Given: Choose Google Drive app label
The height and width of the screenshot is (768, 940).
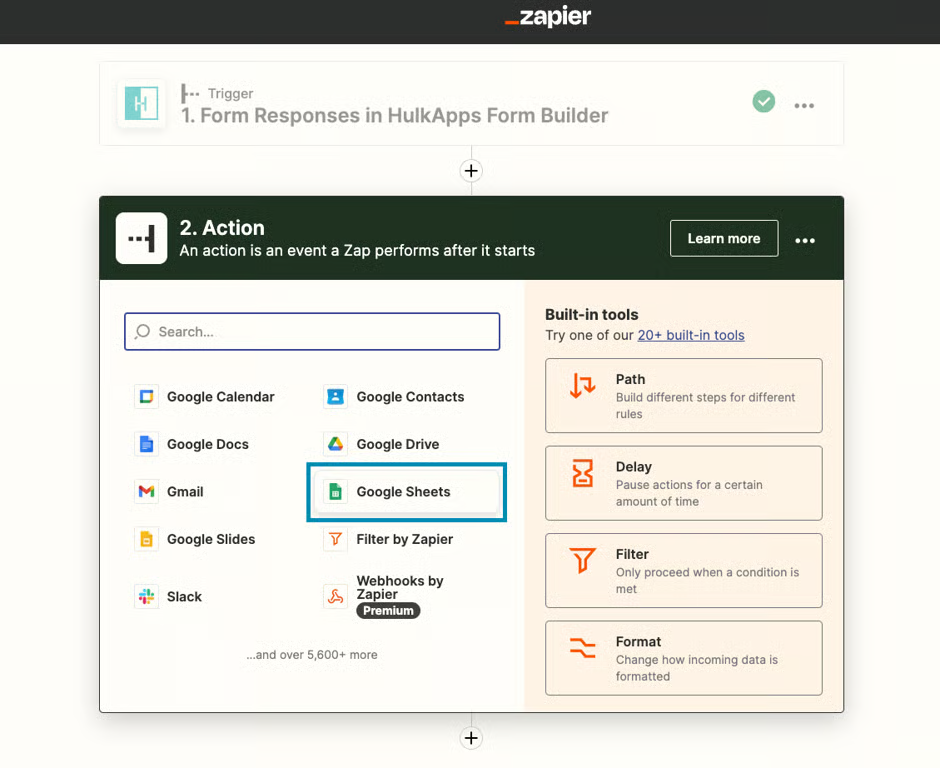Looking at the screenshot, I should click(x=397, y=444).
